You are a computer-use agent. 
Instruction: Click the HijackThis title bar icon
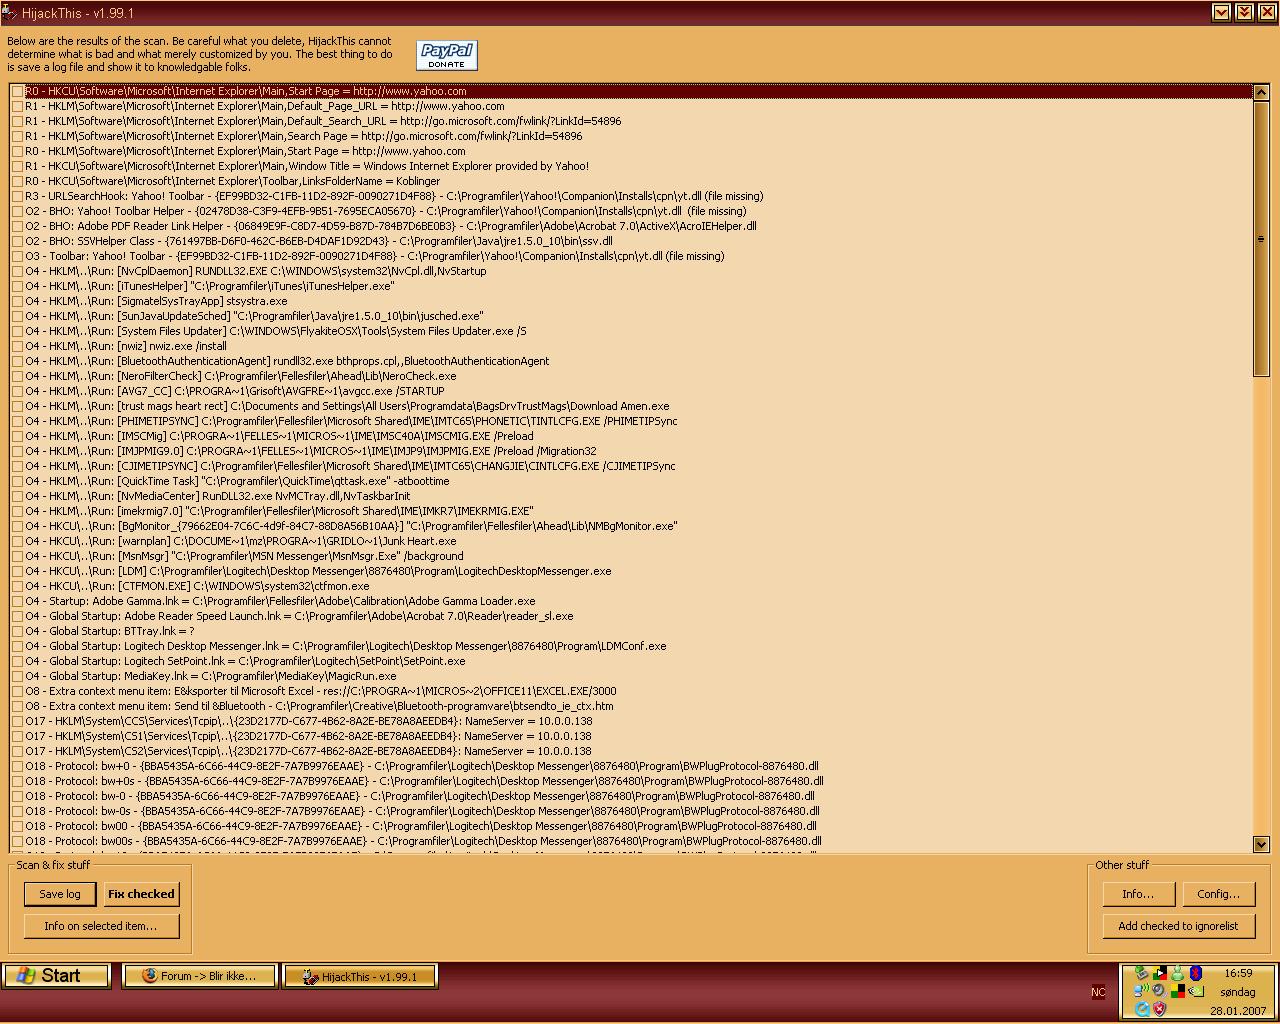[x=9, y=13]
